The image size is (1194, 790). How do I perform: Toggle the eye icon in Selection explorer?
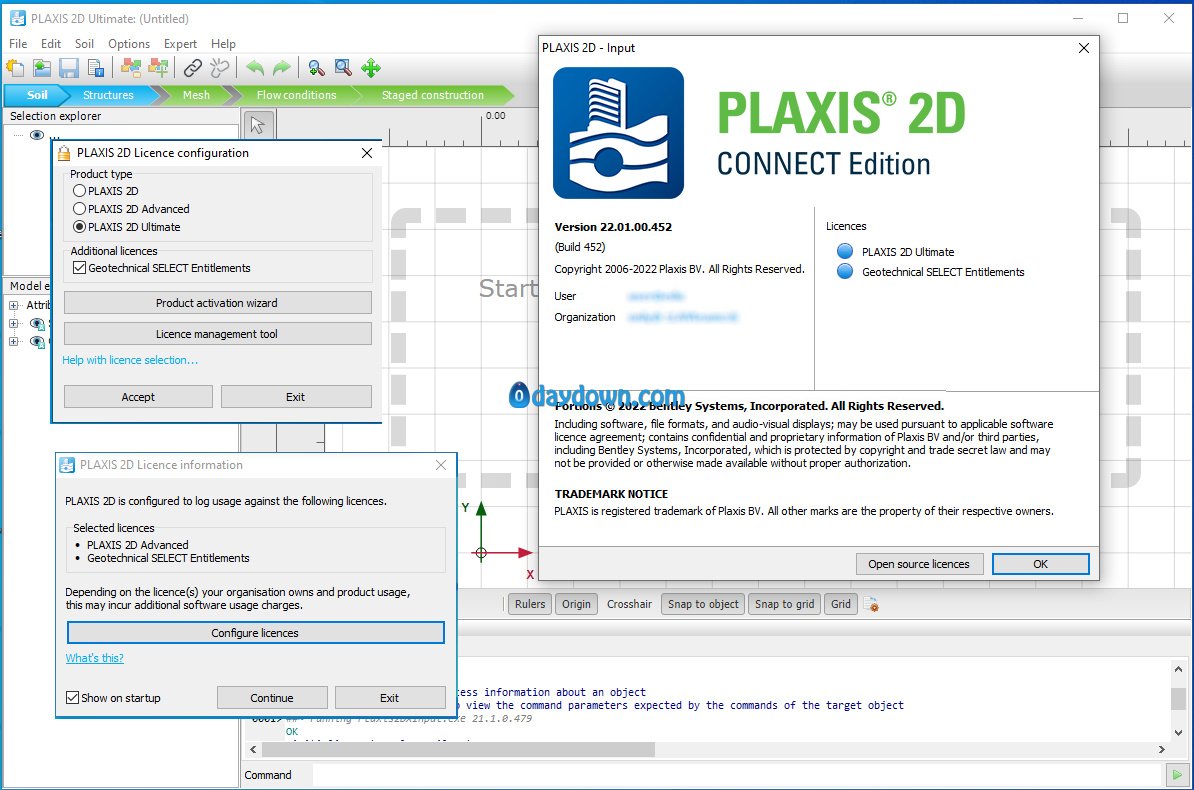pyautogui.click(x=37, y=135)
